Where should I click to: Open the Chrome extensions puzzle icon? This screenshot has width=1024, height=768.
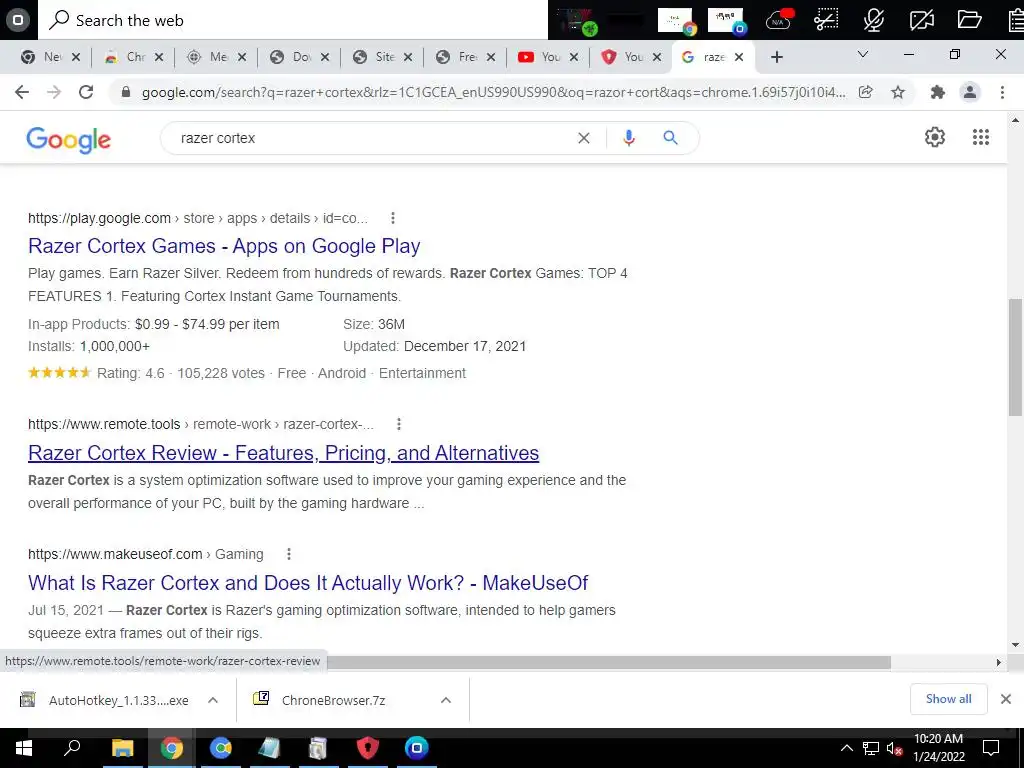(938, 92)
